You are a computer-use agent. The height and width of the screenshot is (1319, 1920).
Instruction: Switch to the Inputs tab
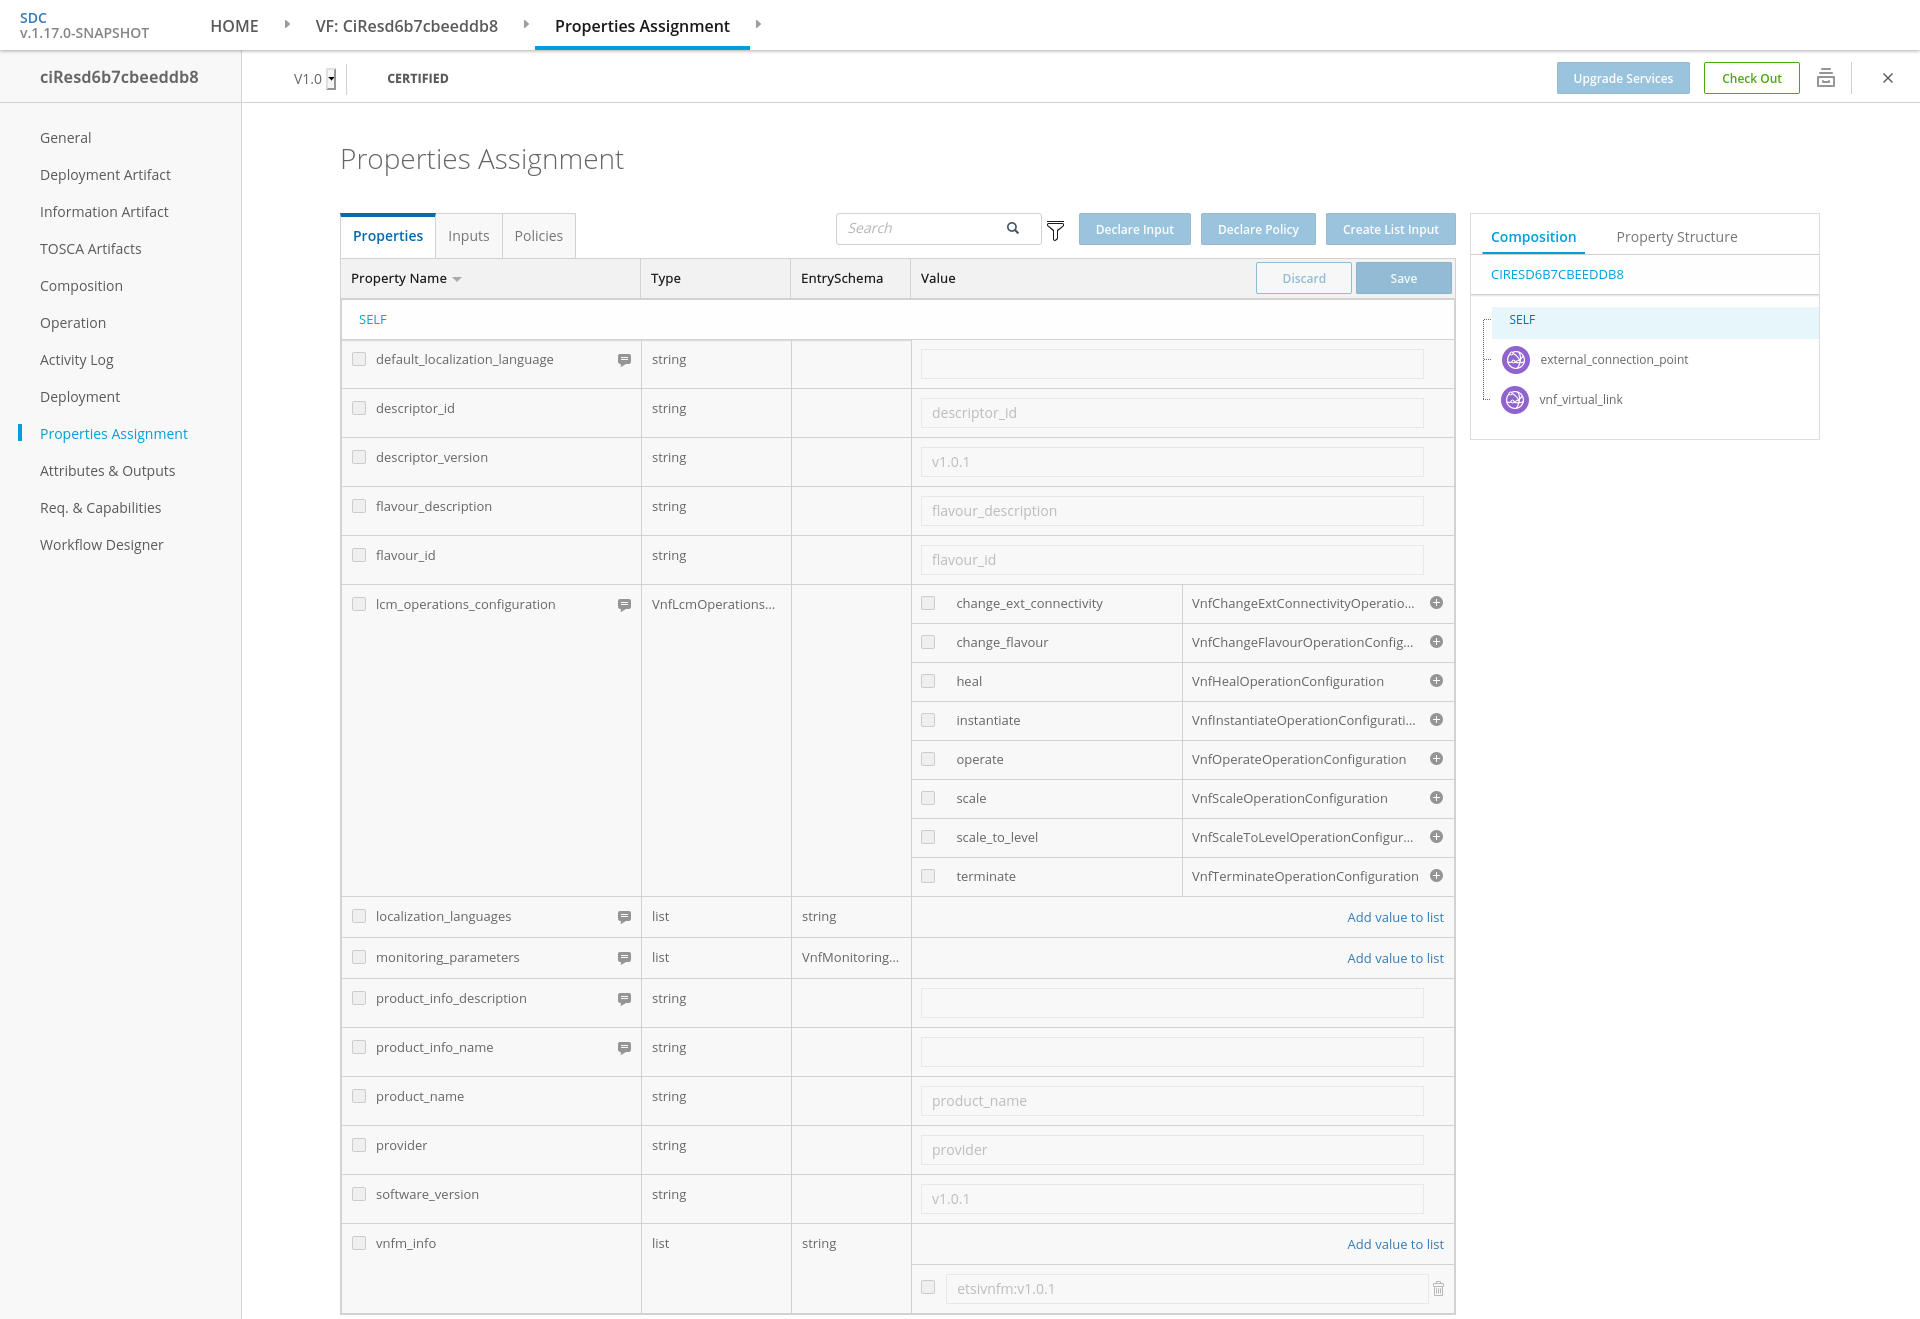click(x=468, y=236)
